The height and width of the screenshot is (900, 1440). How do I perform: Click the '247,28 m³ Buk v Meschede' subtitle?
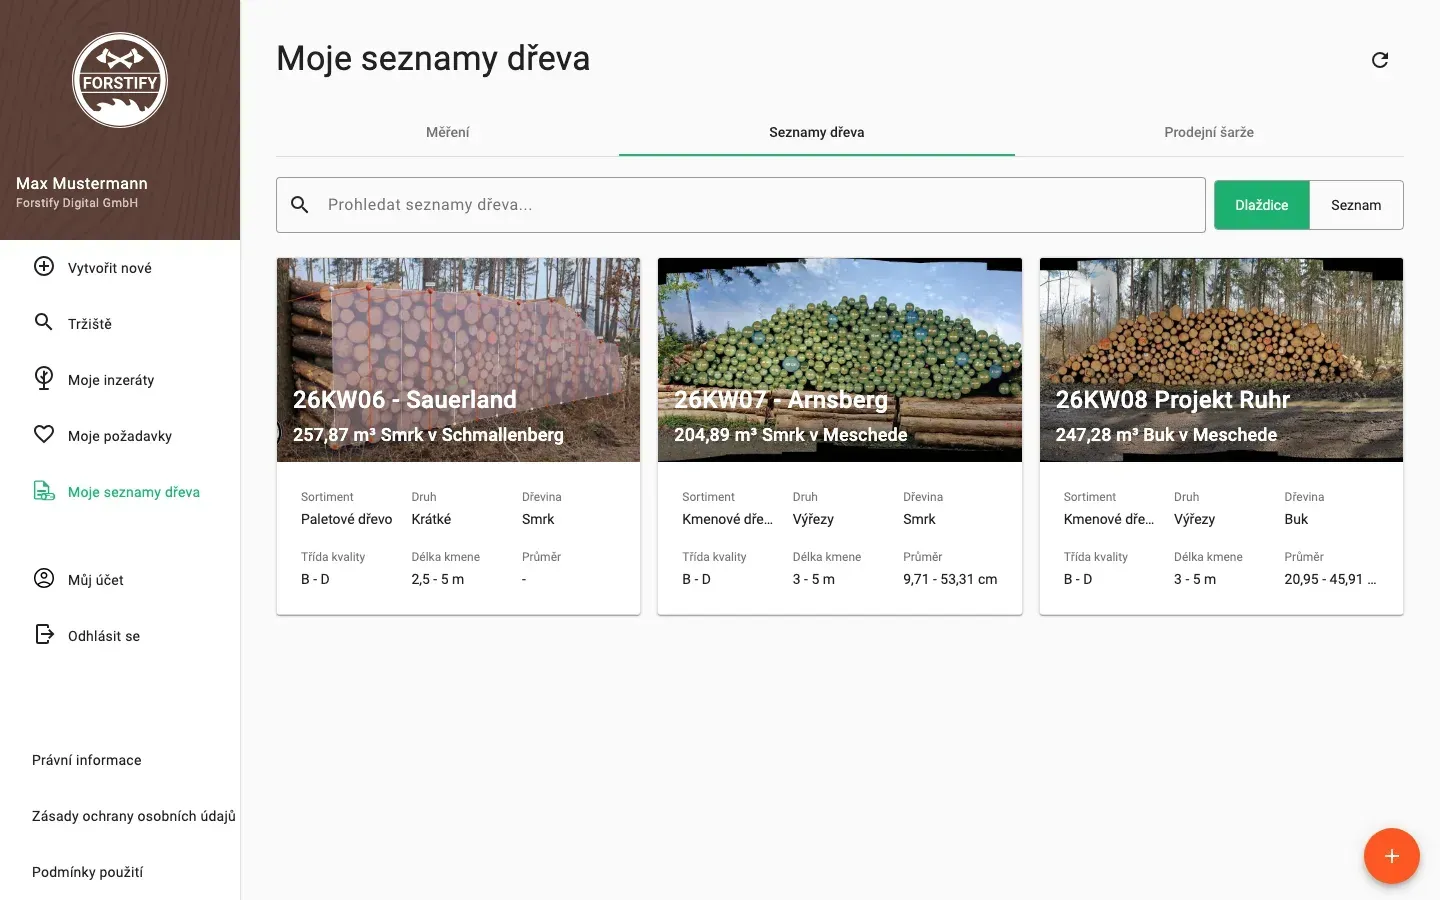(1166, 435)
